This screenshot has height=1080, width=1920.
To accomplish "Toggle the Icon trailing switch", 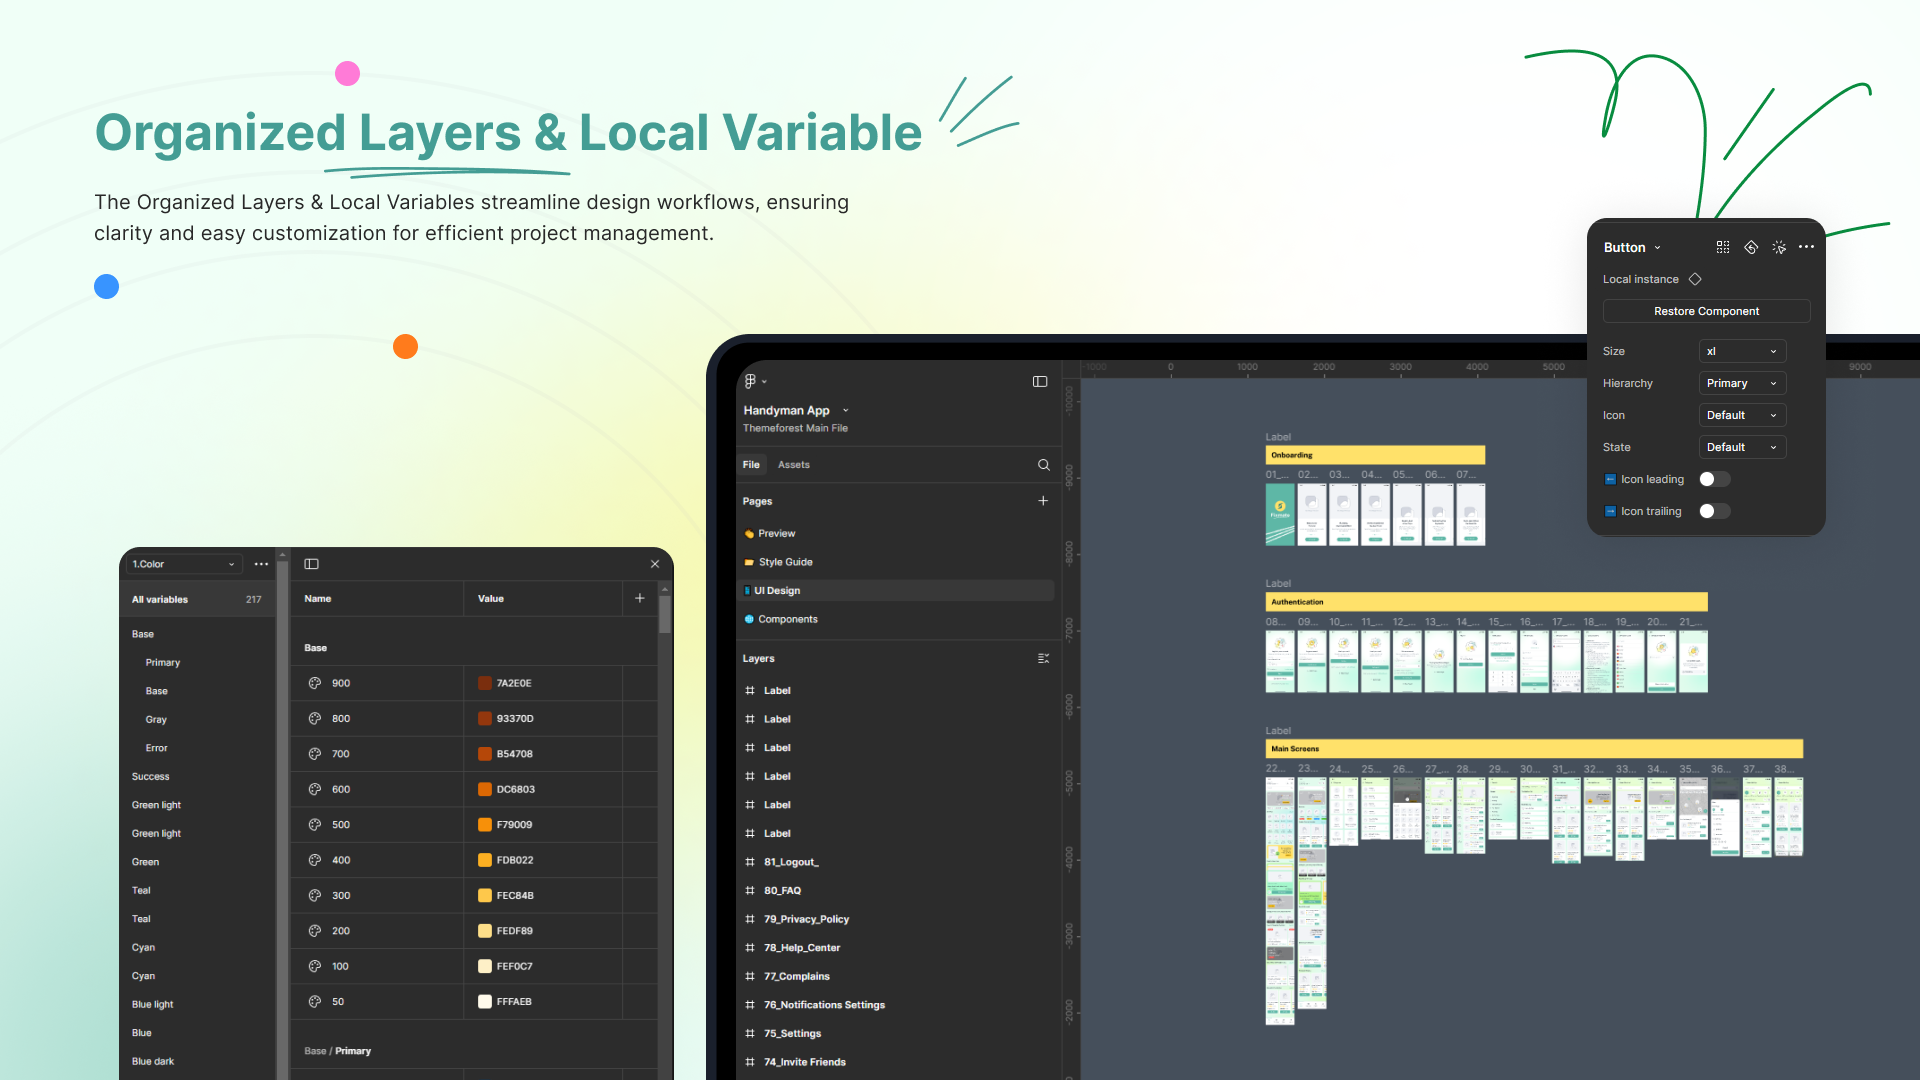I will tap(1714, 511).
